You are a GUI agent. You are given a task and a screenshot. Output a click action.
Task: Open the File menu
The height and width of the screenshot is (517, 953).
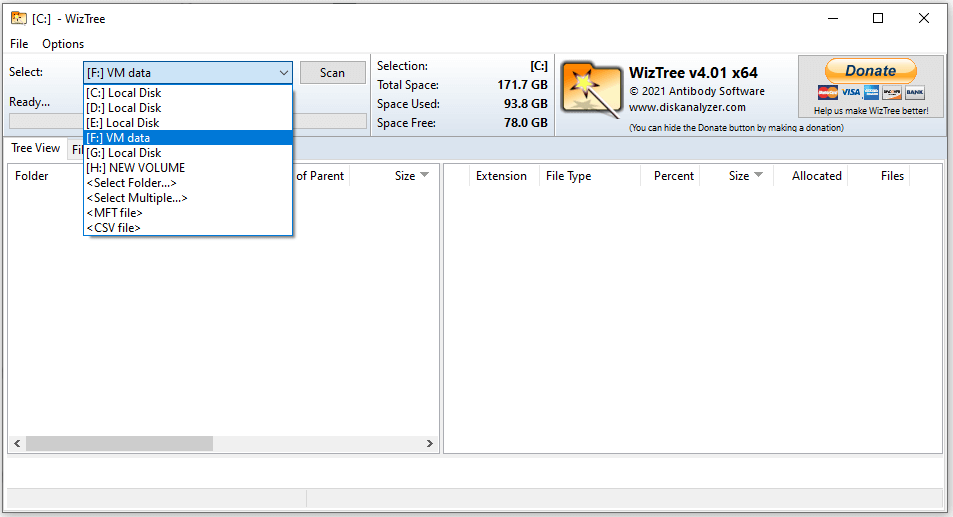19,44
